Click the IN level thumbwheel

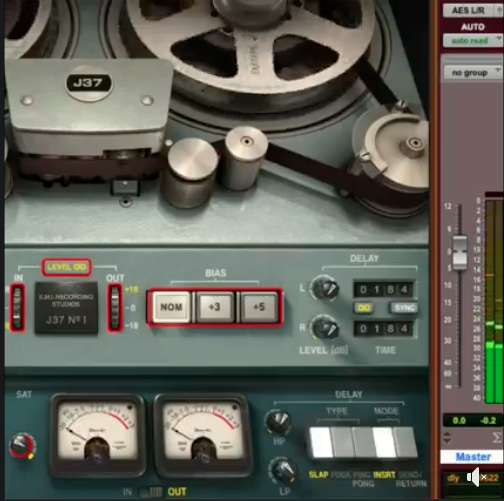(17, 307)
